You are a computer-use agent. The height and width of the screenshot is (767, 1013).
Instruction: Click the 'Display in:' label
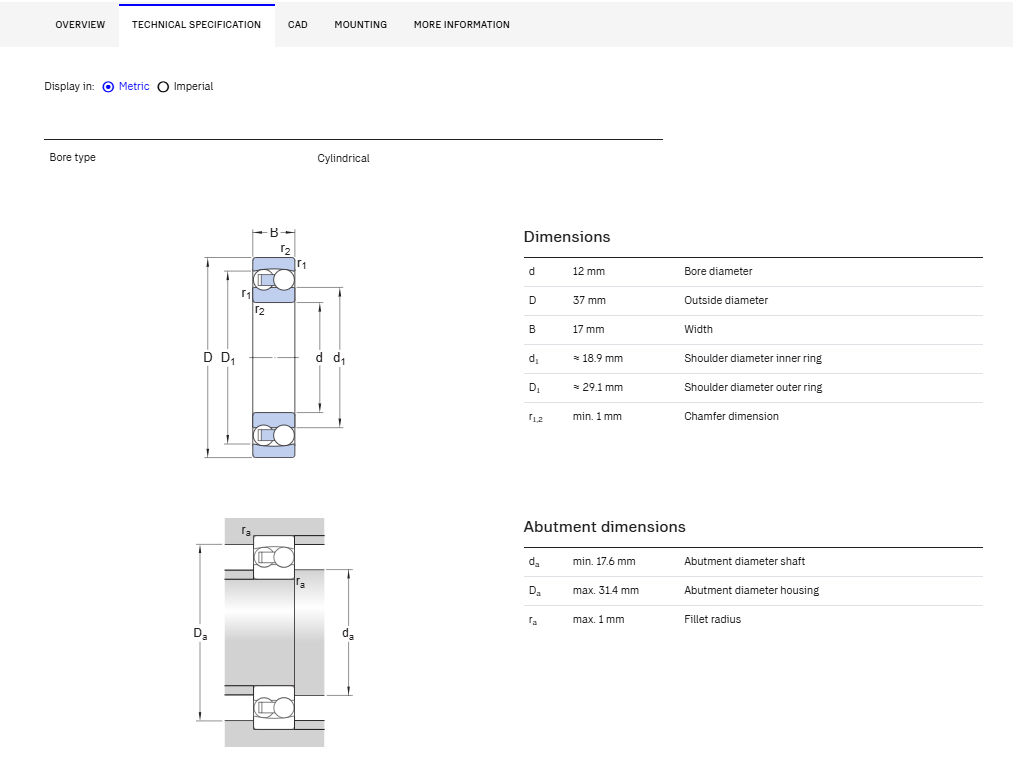69,87
